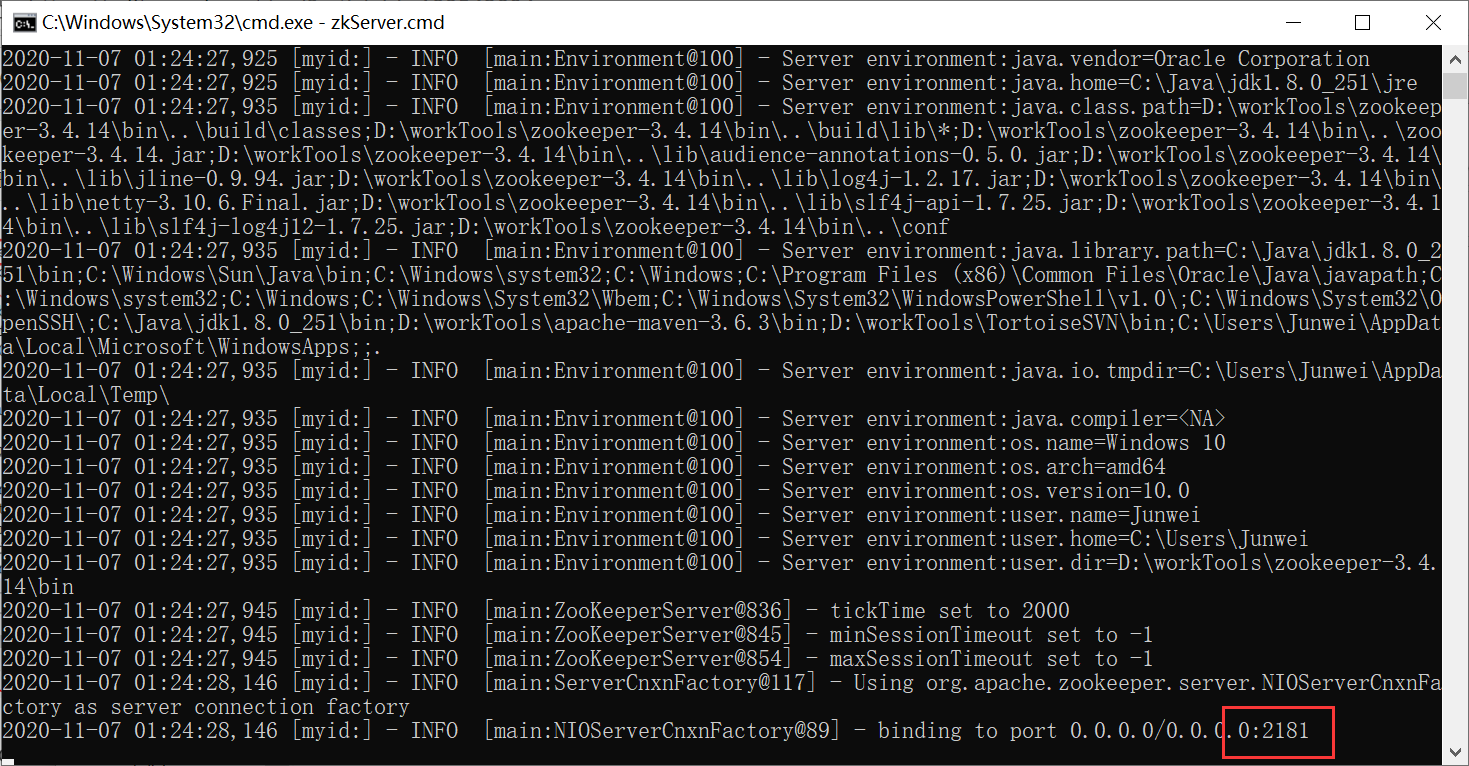Image resolution: width=1469 pixels, height=766 pixels.
Task: Click 'maxSessionTimeout set to -1' message
Action: [x=992, y=659]
